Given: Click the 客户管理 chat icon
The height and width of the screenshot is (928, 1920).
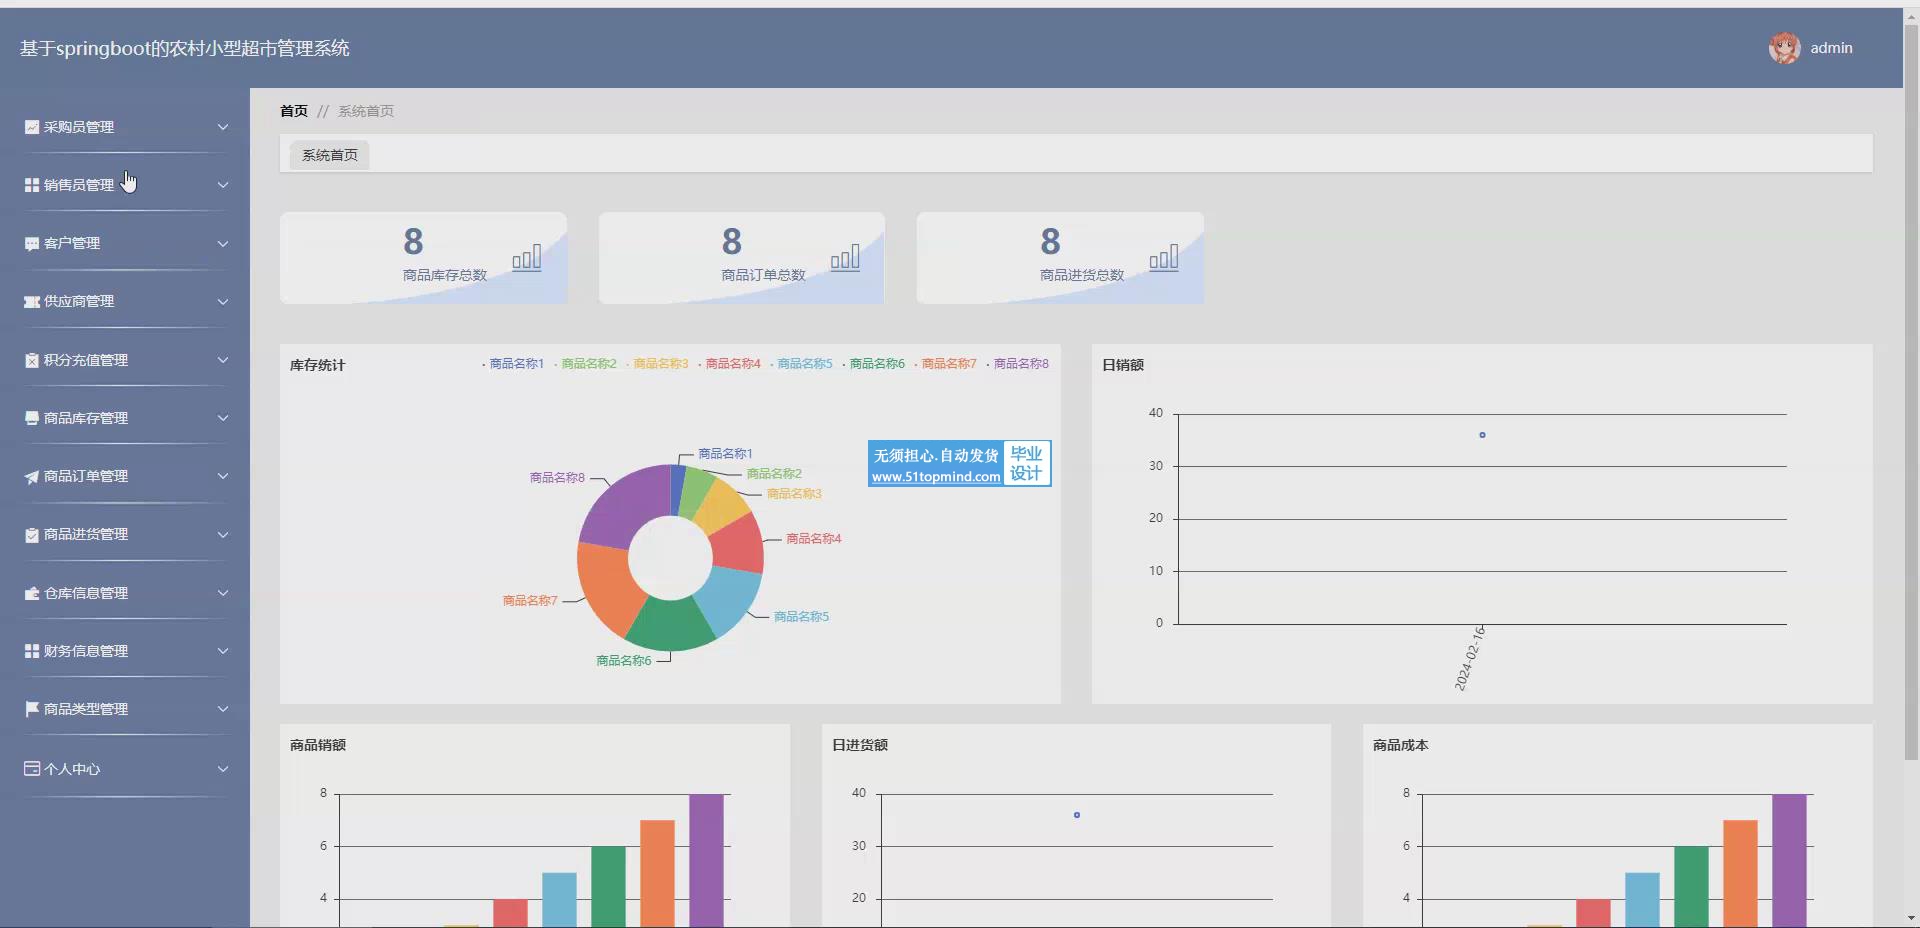Looking at the screenshot, I should point(32,243).
